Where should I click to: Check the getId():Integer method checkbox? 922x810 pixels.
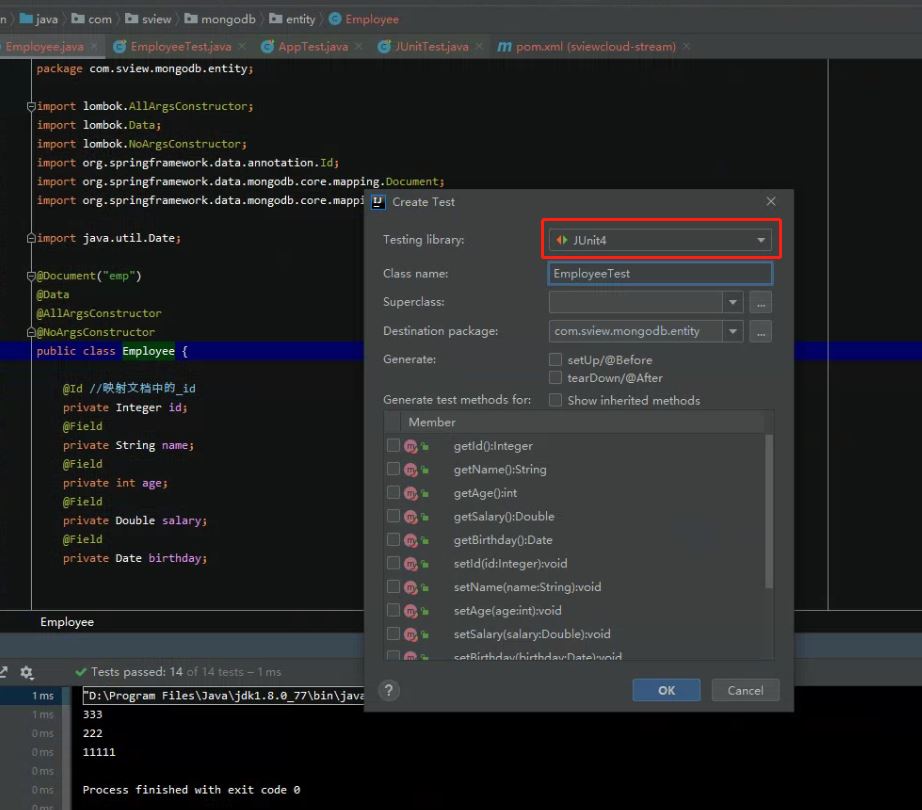tap(393, 446)
